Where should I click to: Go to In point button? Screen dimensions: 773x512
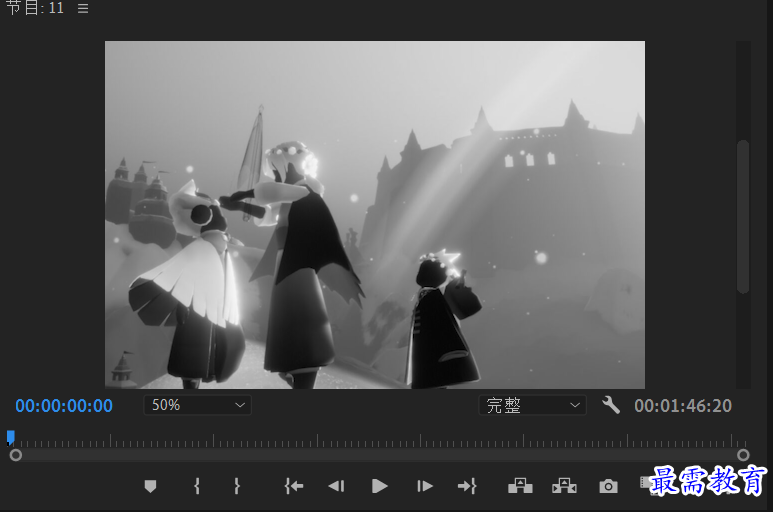click(294, 486)
